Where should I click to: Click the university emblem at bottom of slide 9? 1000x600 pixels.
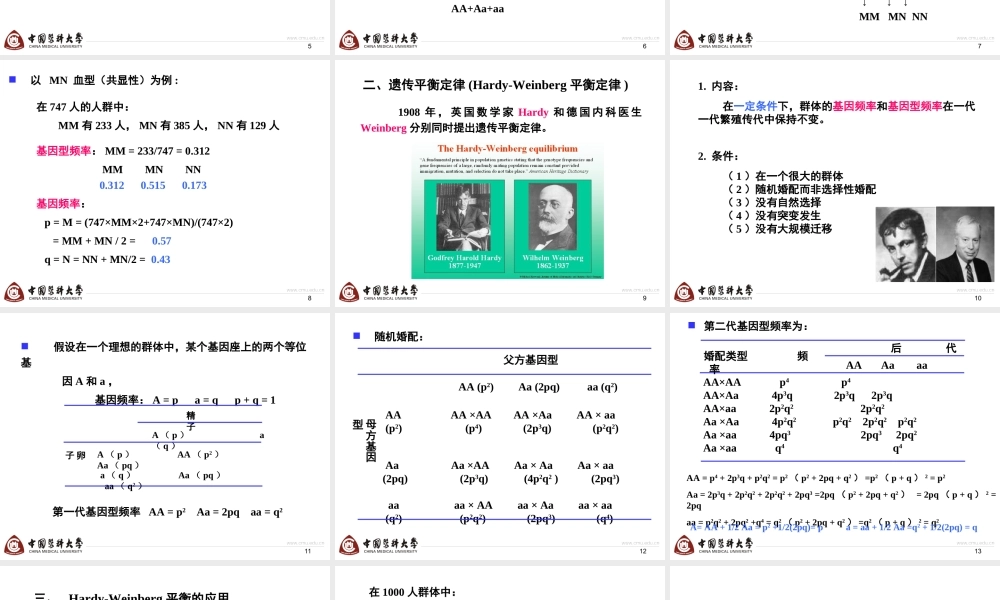click(347, 292)
